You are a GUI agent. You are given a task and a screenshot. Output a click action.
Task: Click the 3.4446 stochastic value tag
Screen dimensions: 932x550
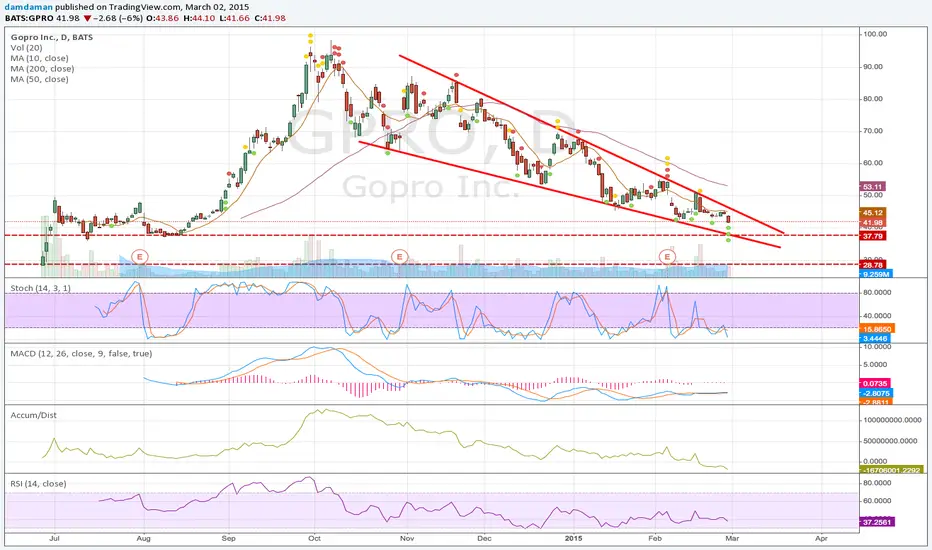[876, 338]
